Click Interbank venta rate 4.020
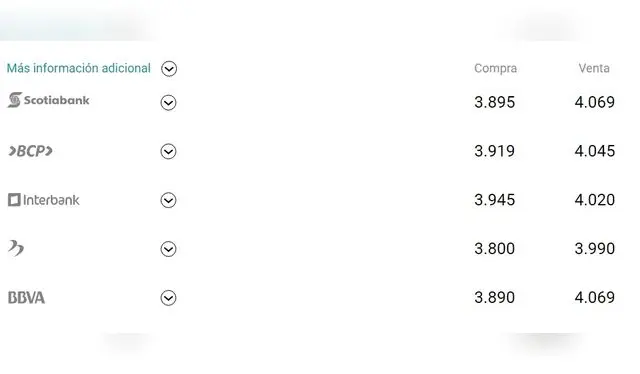 pyautogui.click(x=595, y=200)
